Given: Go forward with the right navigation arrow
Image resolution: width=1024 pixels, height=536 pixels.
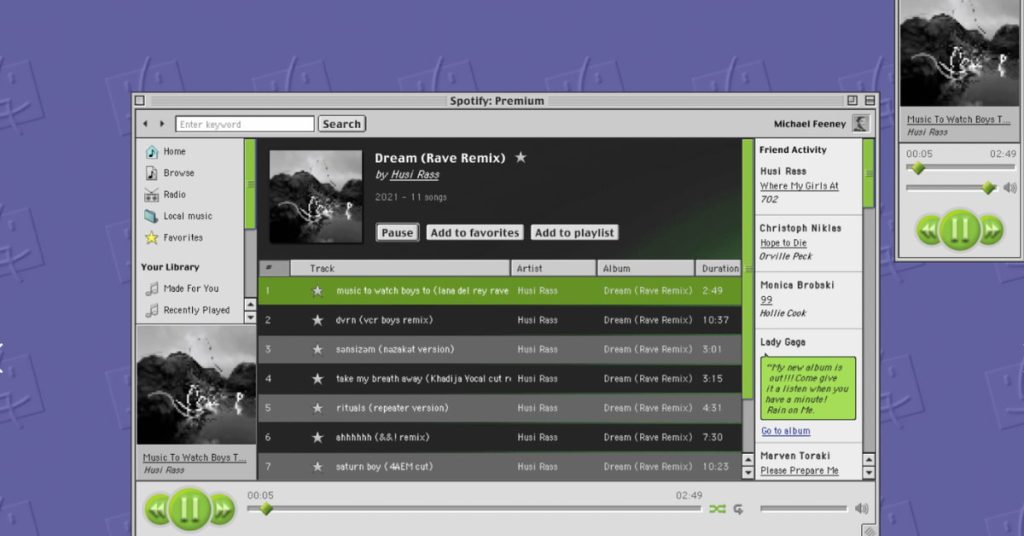Looking at the screenshot, I should click(x=162, y=123).
